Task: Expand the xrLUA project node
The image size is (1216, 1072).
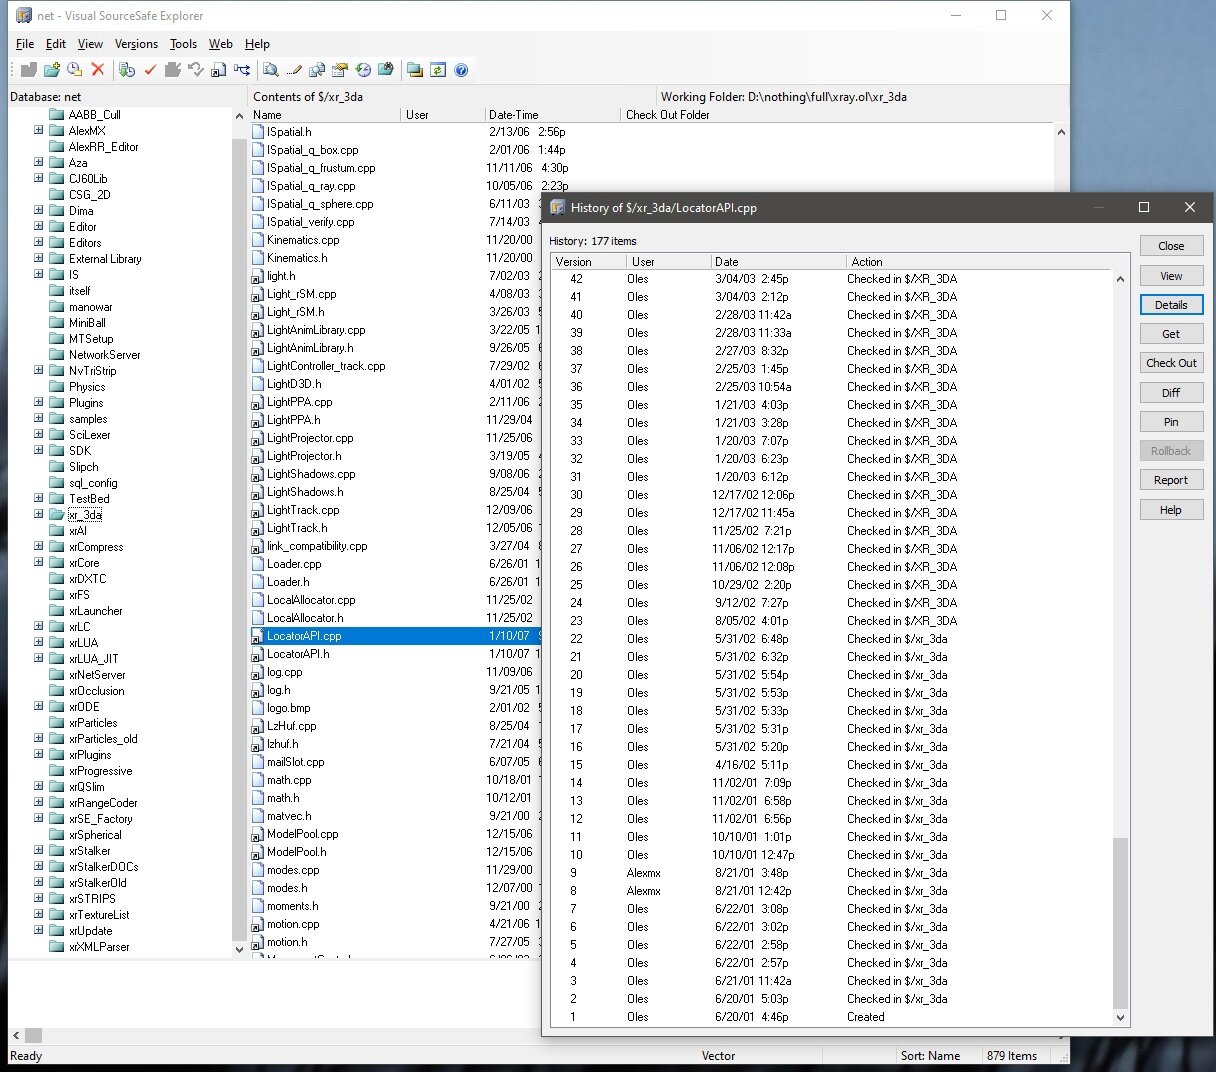Action: pos(38,642)
